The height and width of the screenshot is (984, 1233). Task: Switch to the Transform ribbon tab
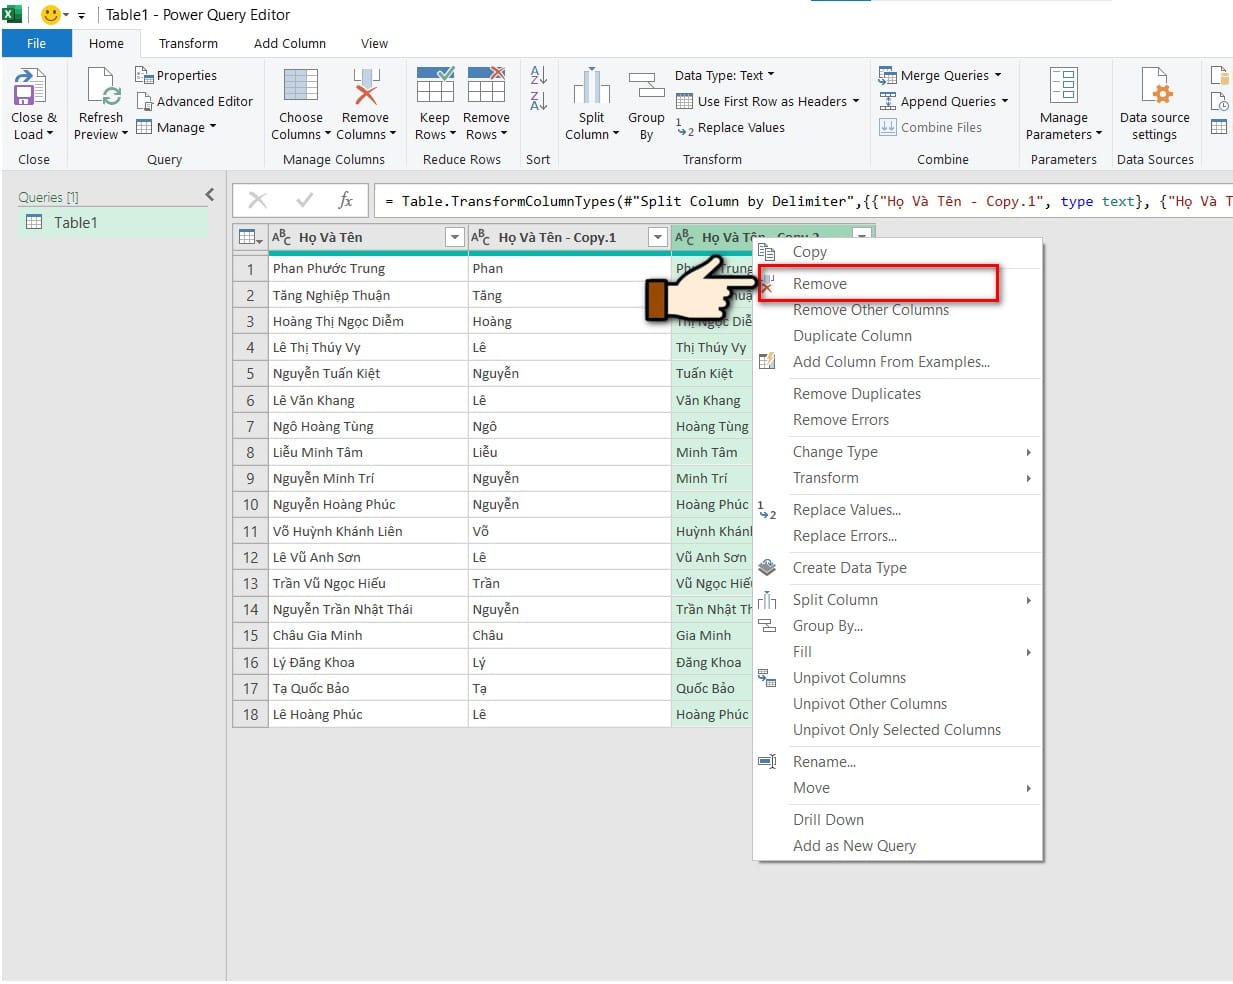tap(188, 43)
